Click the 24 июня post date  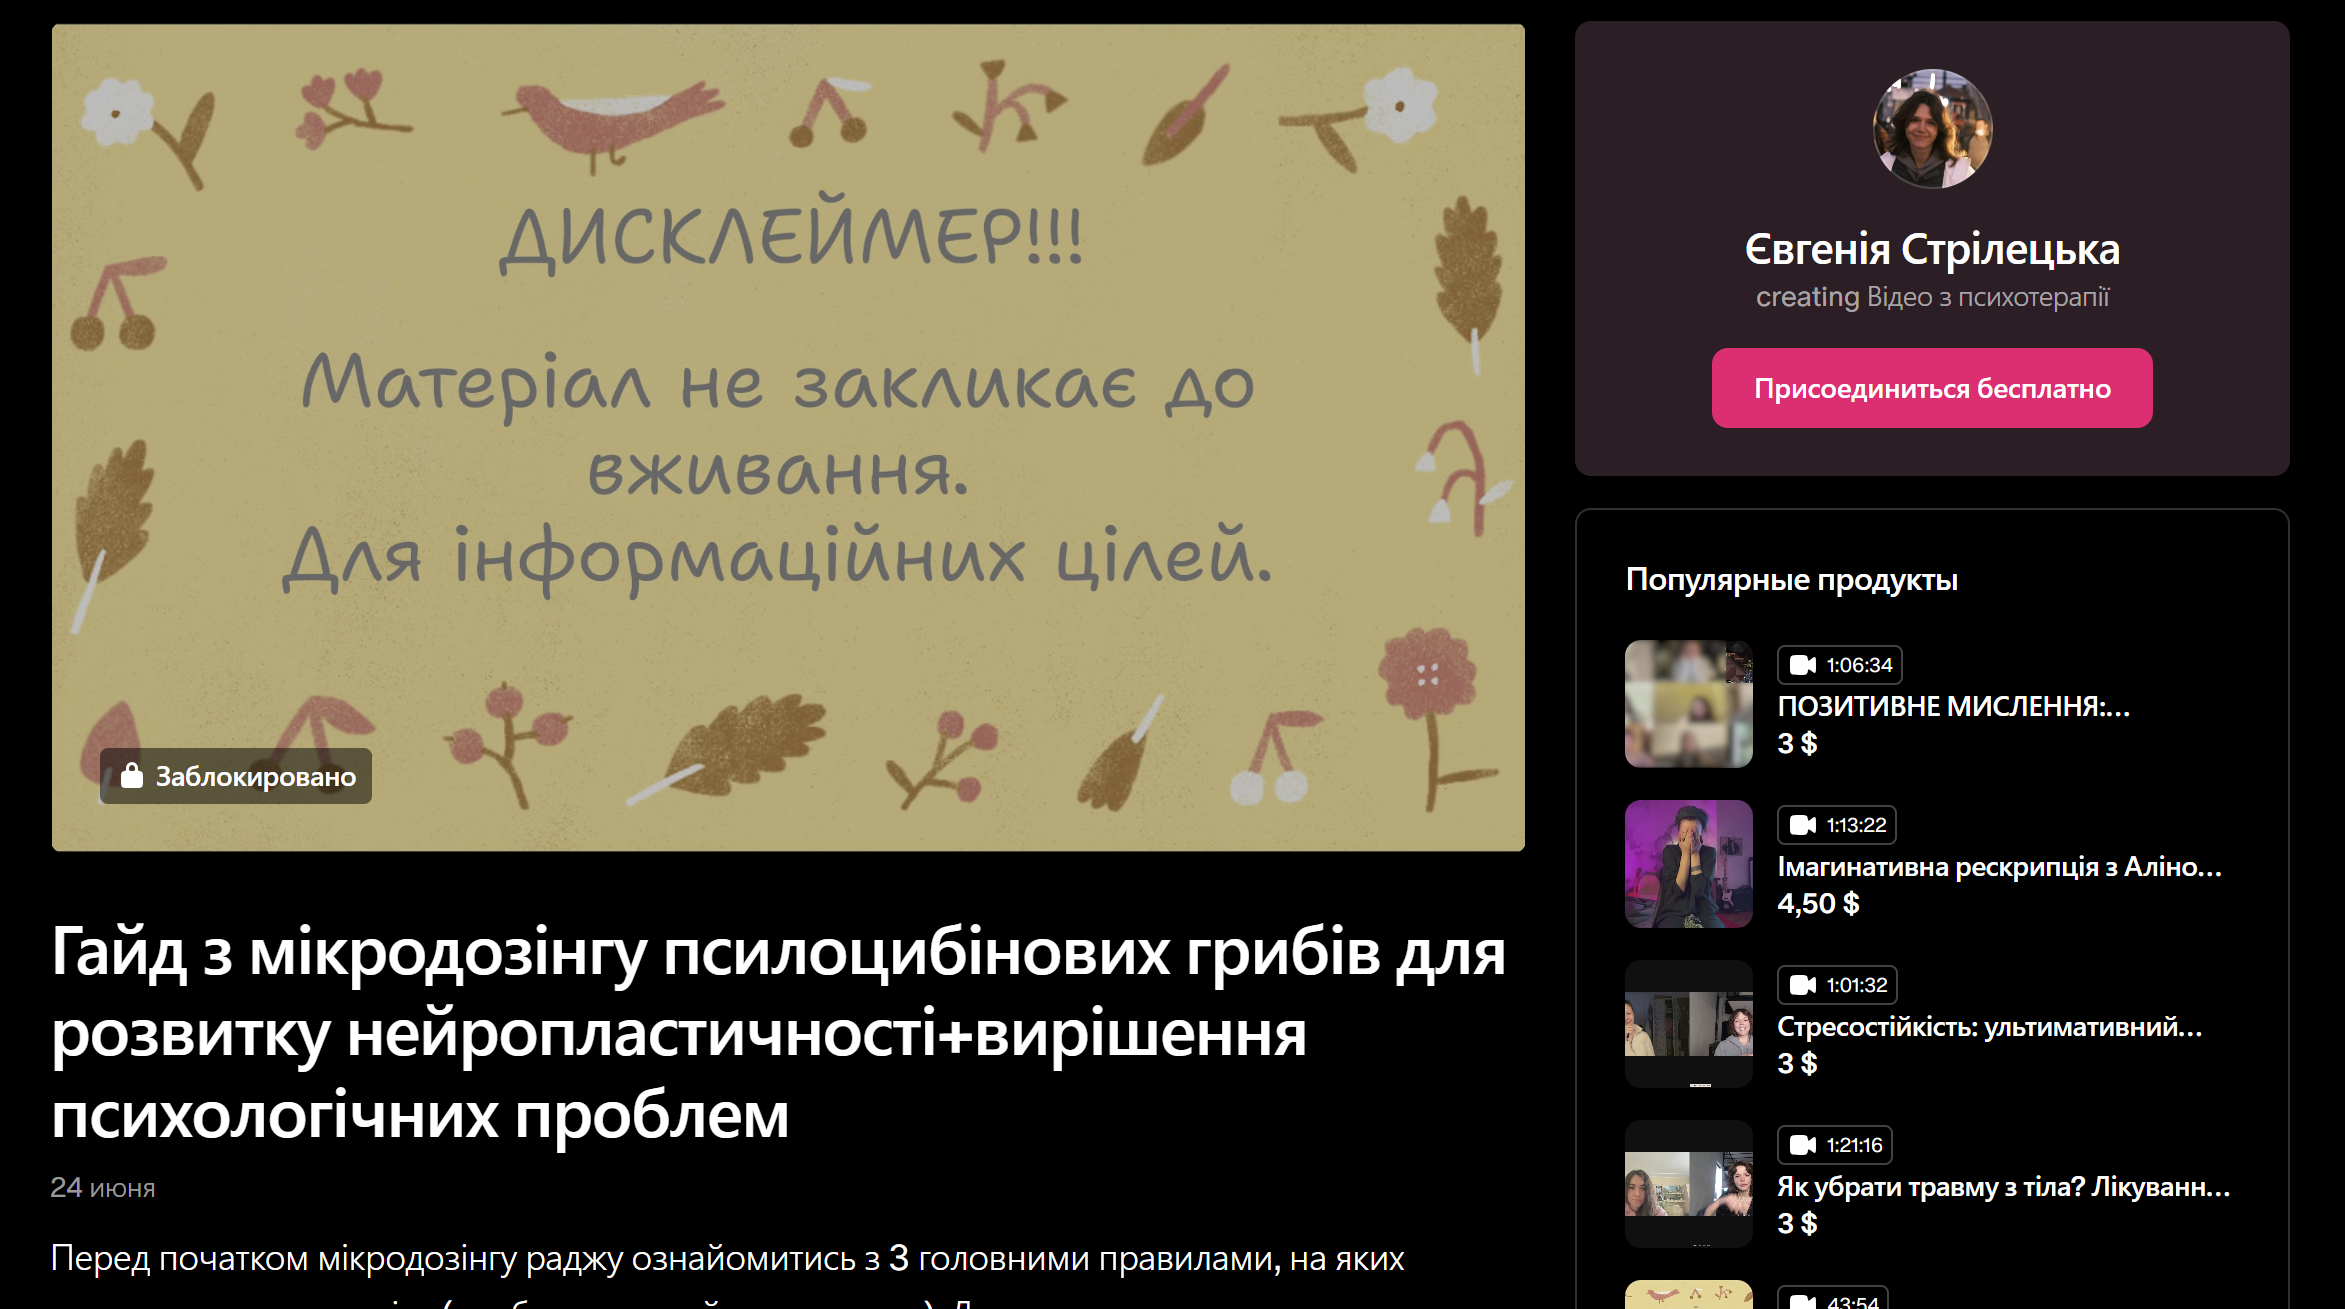click(x=103, y=1188)
